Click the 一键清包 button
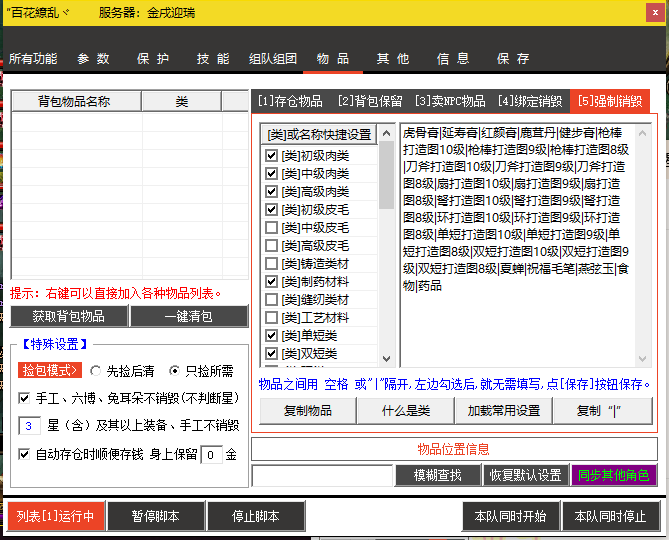The width and height of the screenshot is (669, 540). pos(189,316)
